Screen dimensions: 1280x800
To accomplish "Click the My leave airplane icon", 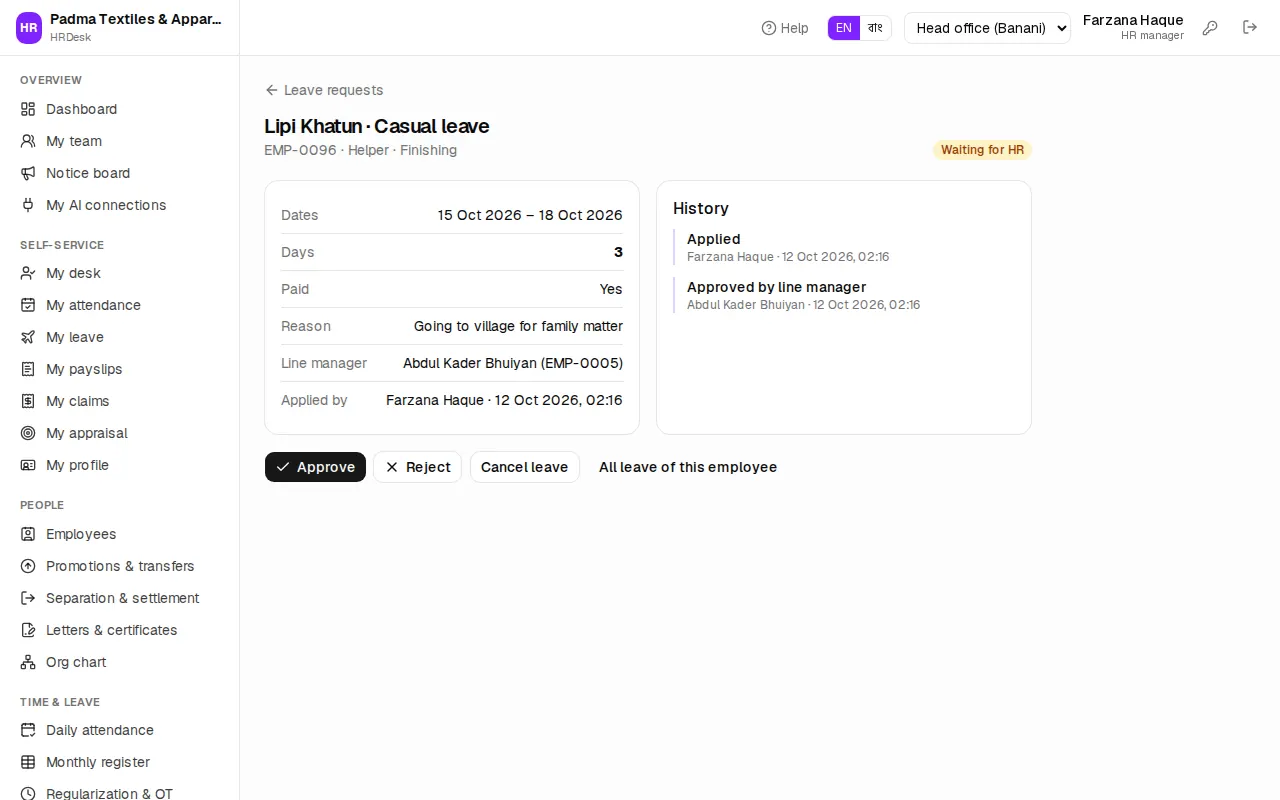I will 28,337.
